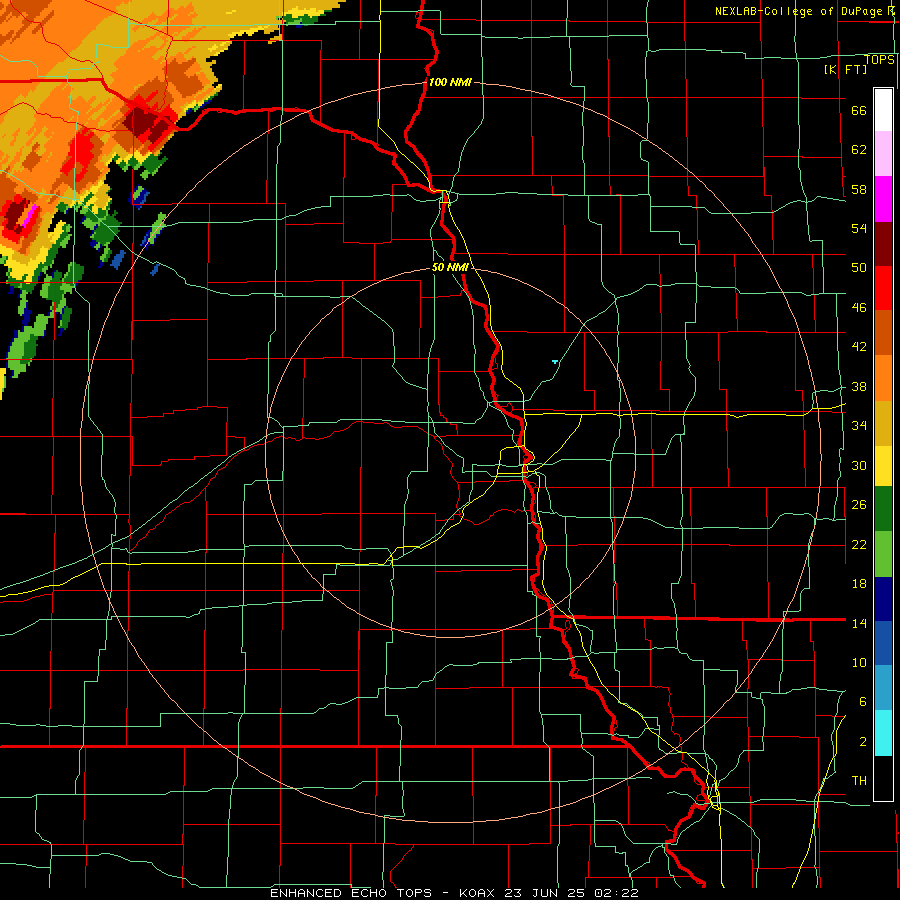900x900 pixels.
Task: Click the 6 legend value
Action: tap(863, 702)
